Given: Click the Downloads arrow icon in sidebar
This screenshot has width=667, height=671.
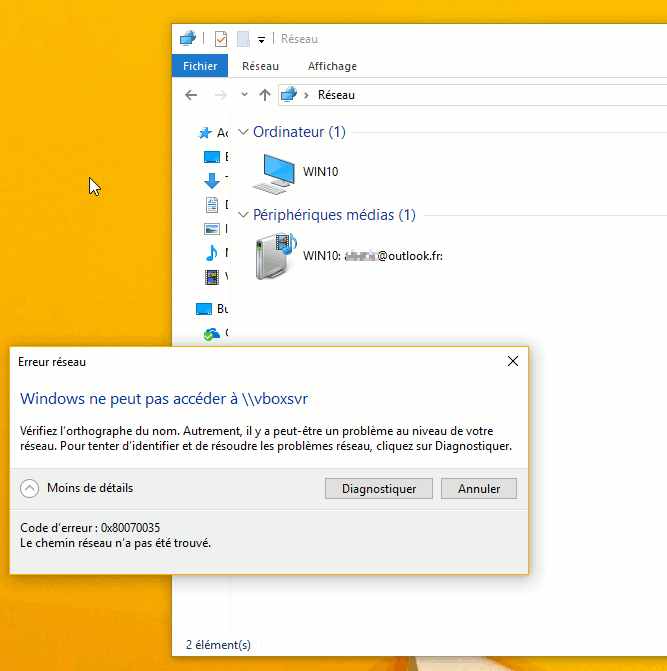Looking at the screenshot, I should [x=211, y=181].
